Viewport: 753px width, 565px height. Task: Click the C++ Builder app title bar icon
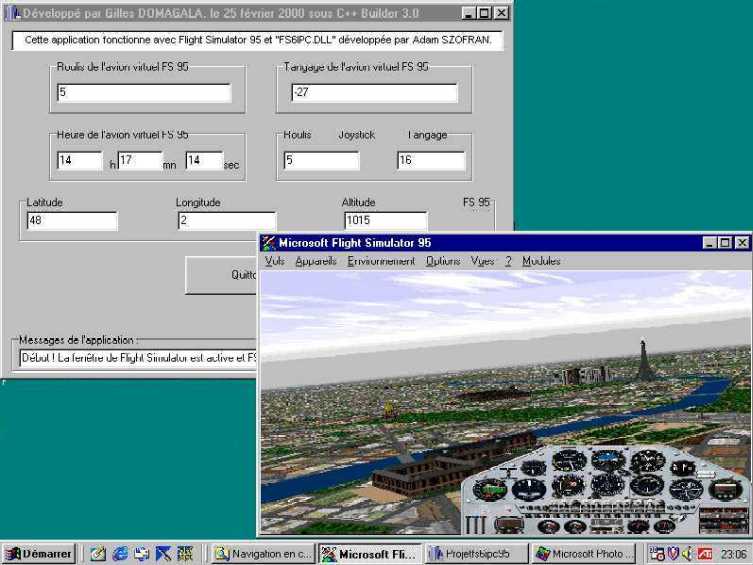pyautogui.click(x=13, y=14)
